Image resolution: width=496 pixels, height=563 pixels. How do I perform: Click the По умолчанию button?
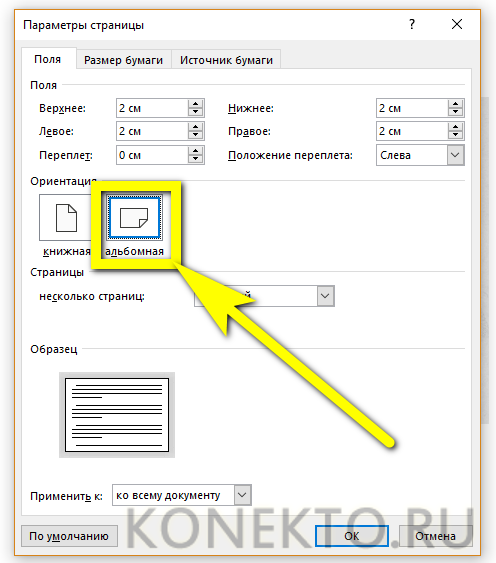pyautogui.click(x=69, y=536)
